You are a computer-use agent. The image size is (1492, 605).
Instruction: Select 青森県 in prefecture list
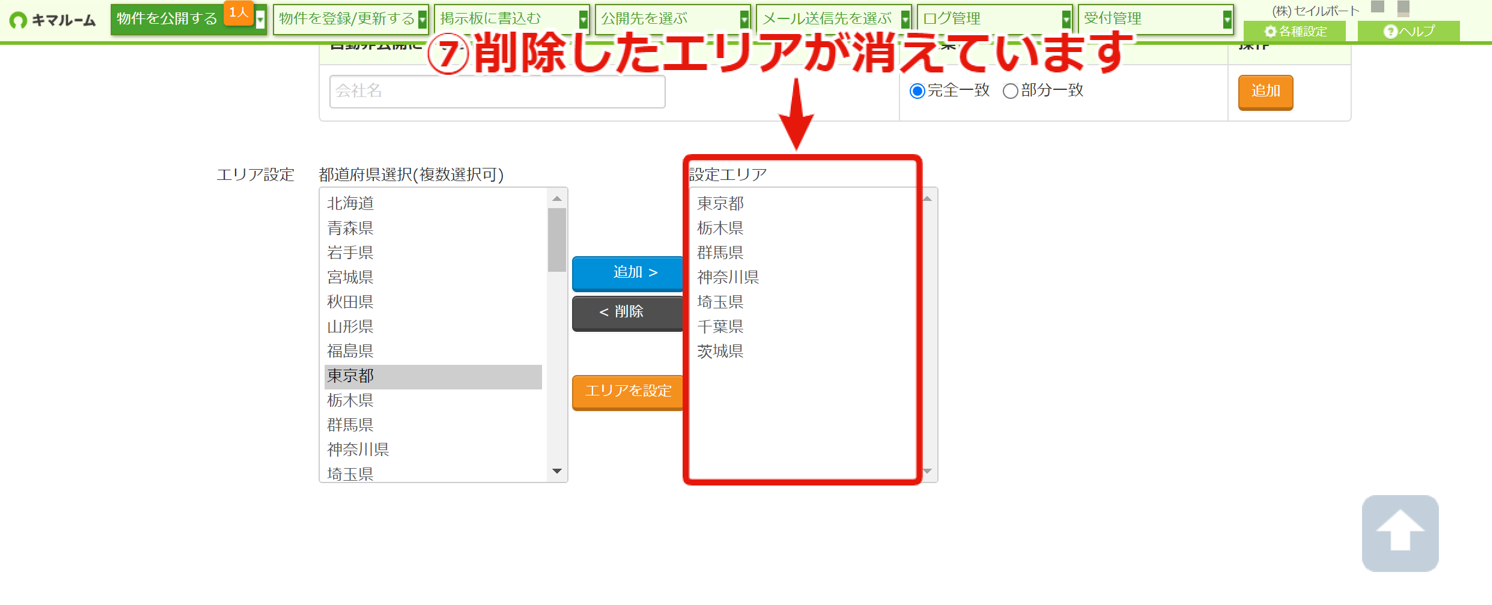pyautogui.click(x=433, y=228)
